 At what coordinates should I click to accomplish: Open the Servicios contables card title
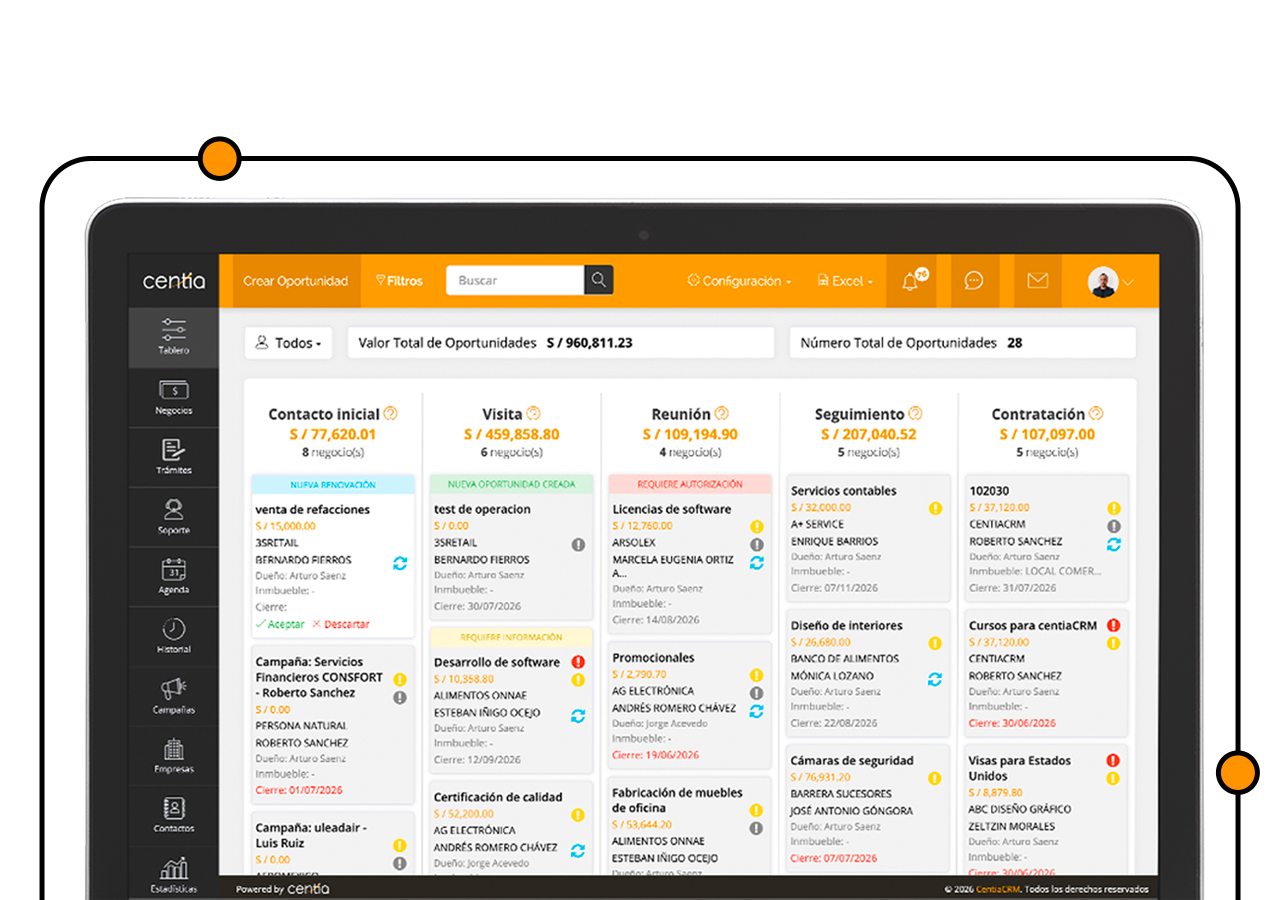click(844, 491)
